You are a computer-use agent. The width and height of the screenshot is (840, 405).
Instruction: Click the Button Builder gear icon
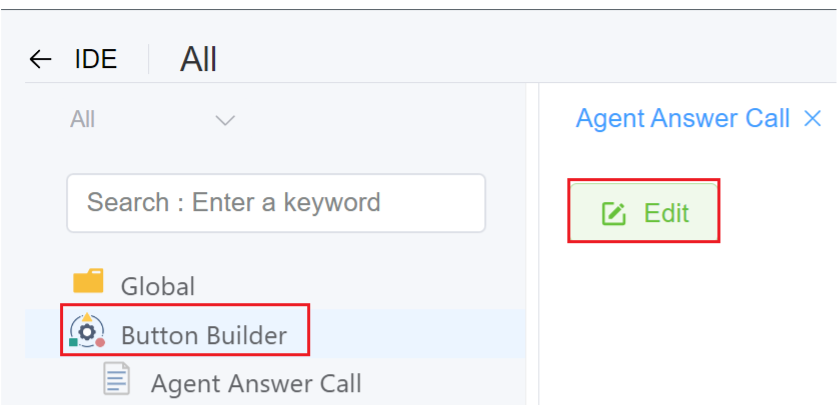(87, 331)
